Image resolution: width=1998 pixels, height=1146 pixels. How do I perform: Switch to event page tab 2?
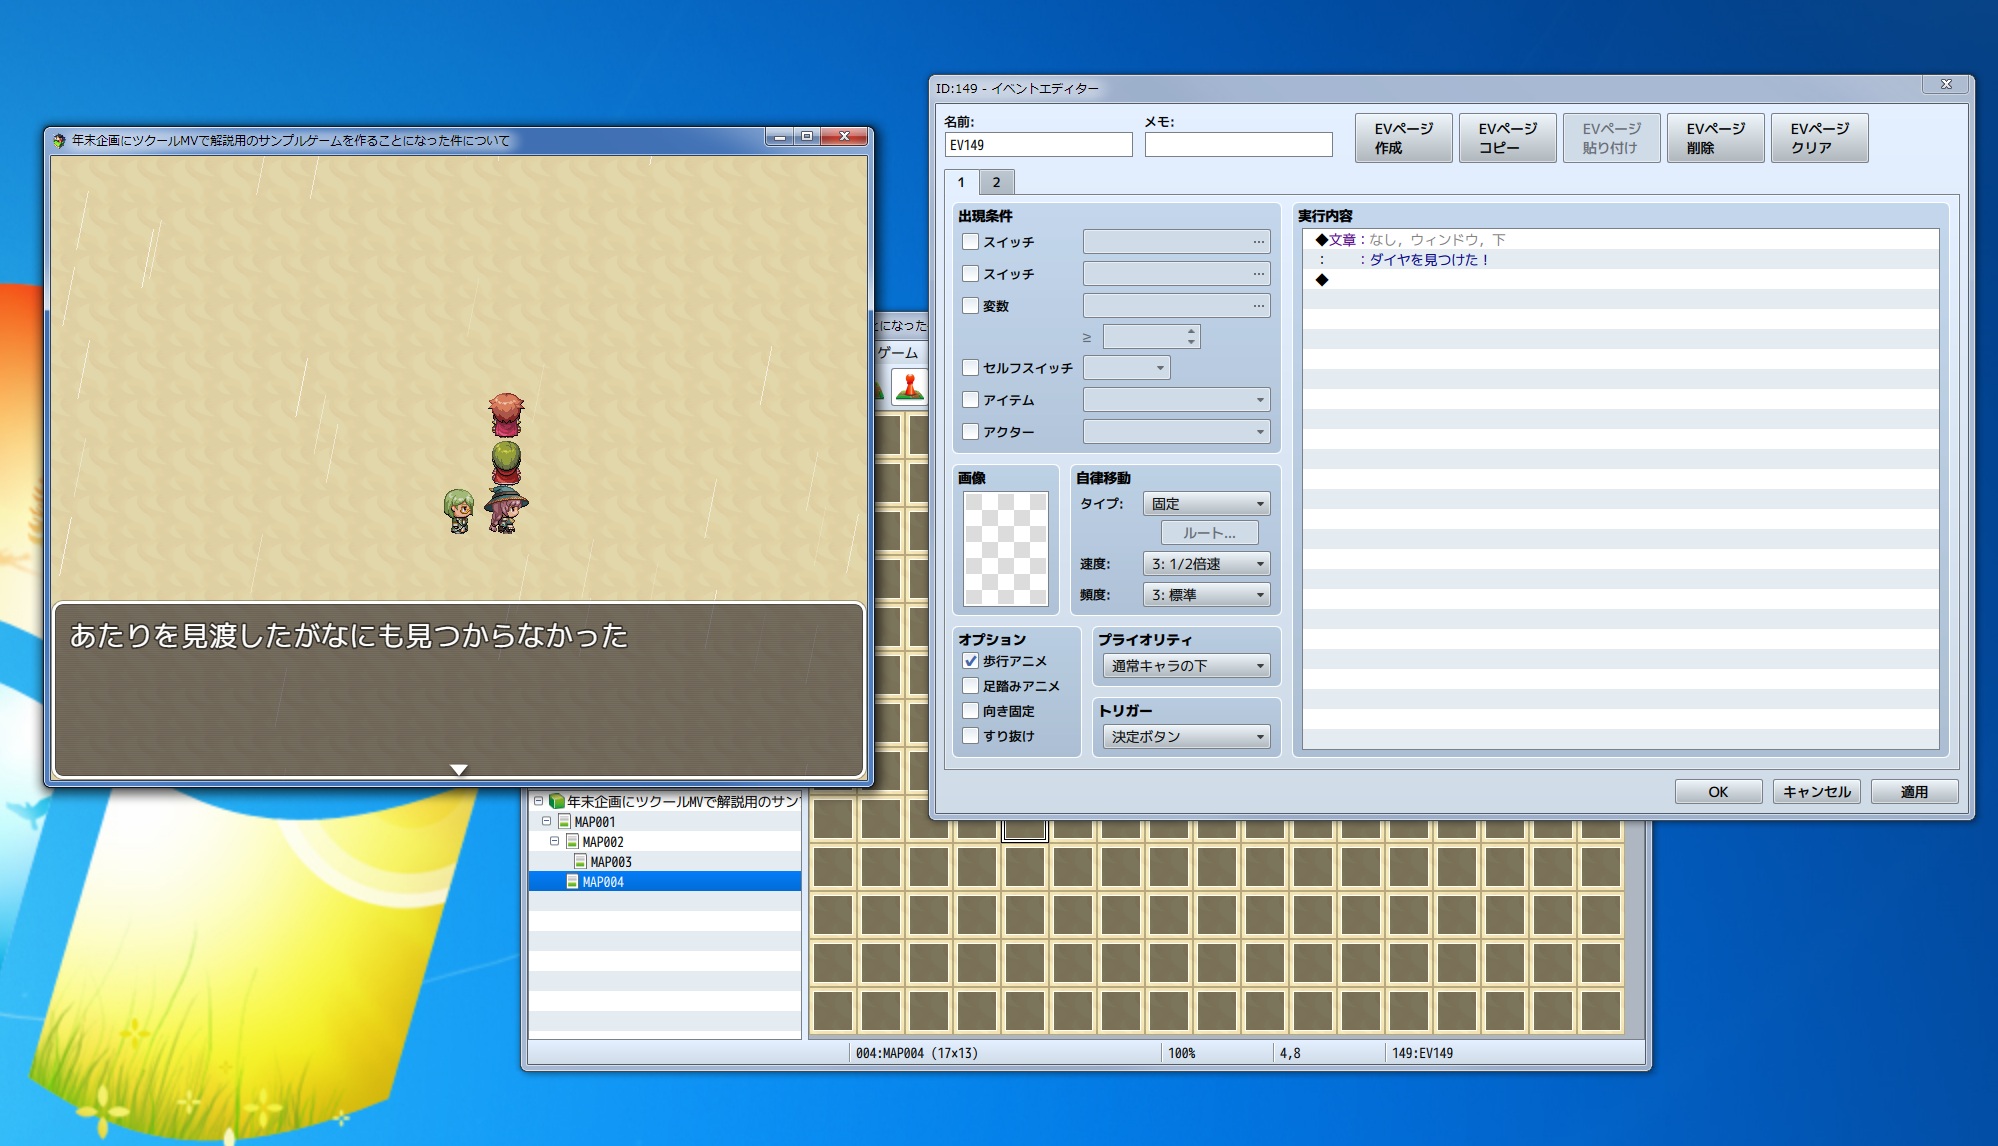pyautogui.click(x=996, y=182)
